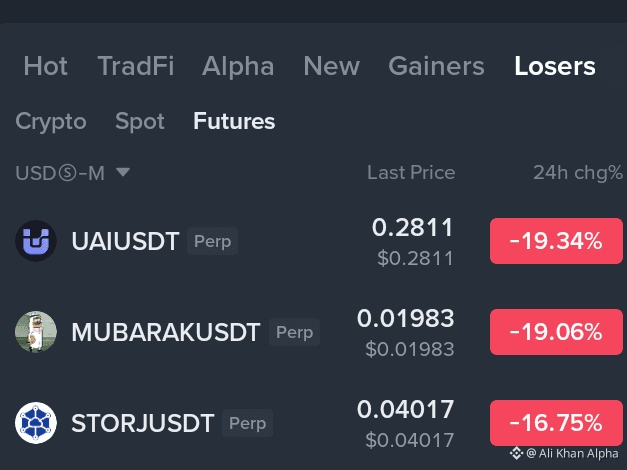Toggle the -19.34% change badge for UAIUSDT
Screen dimensions: 627x470
tap(556, 241)
